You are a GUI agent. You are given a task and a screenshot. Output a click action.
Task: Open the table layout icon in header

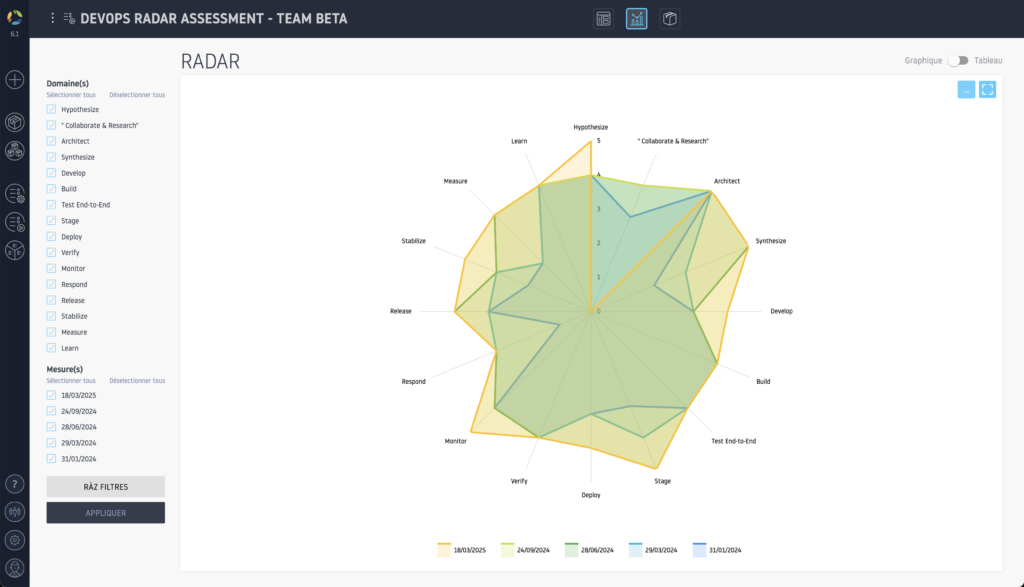[603, 18]
